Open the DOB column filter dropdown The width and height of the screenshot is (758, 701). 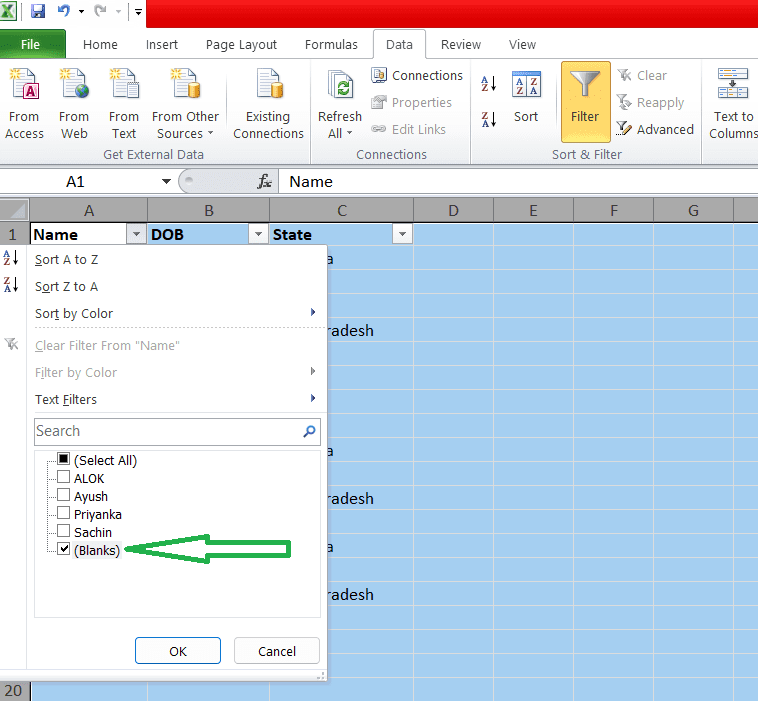coord(259,234)
